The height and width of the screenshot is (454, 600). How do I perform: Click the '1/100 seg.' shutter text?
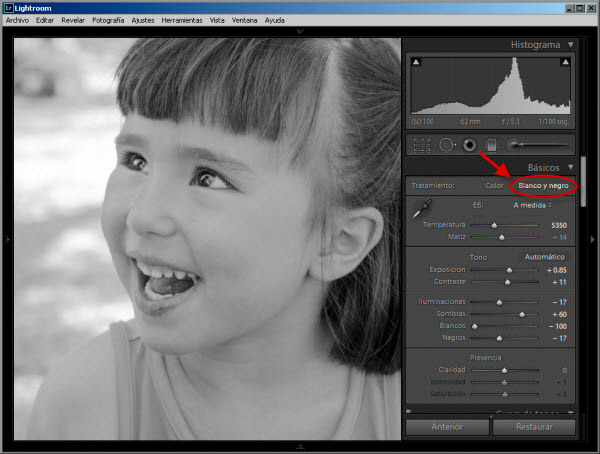pos(553,122)
